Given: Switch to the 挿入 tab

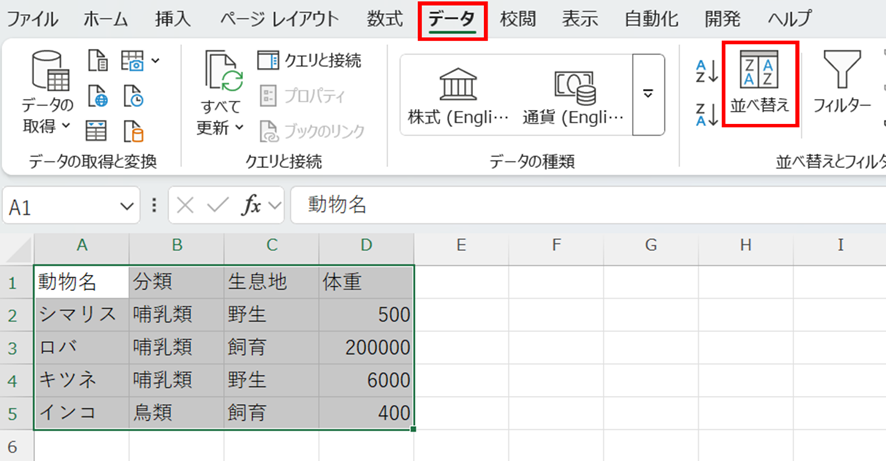Looking at the screenshot, I should [x=173, y=20].
